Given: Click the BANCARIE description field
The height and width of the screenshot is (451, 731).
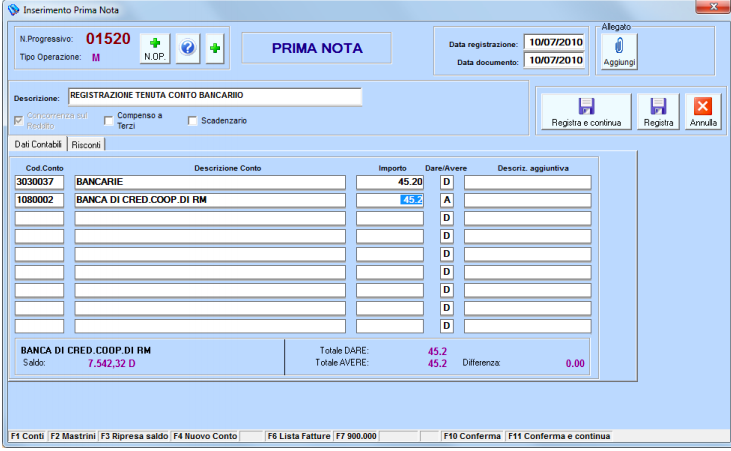Looking at the screenshot, I should click(x=210, y=182).
